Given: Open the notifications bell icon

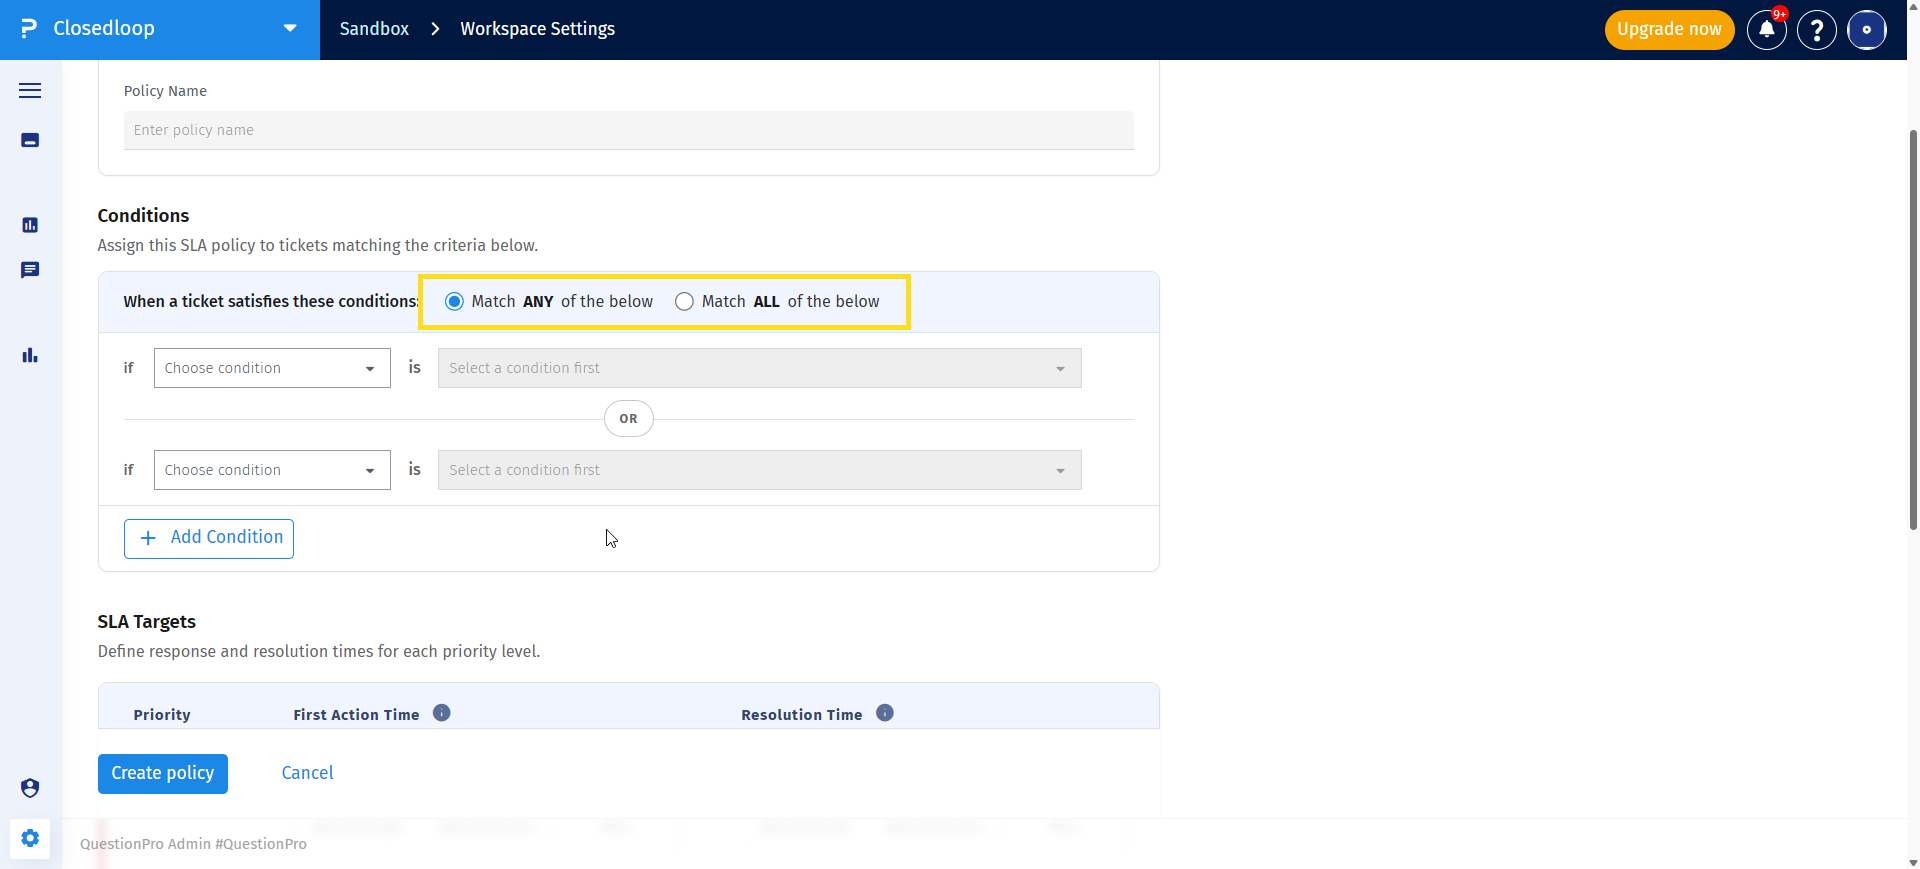Looking at the screenshot, I should (1767, 30).
